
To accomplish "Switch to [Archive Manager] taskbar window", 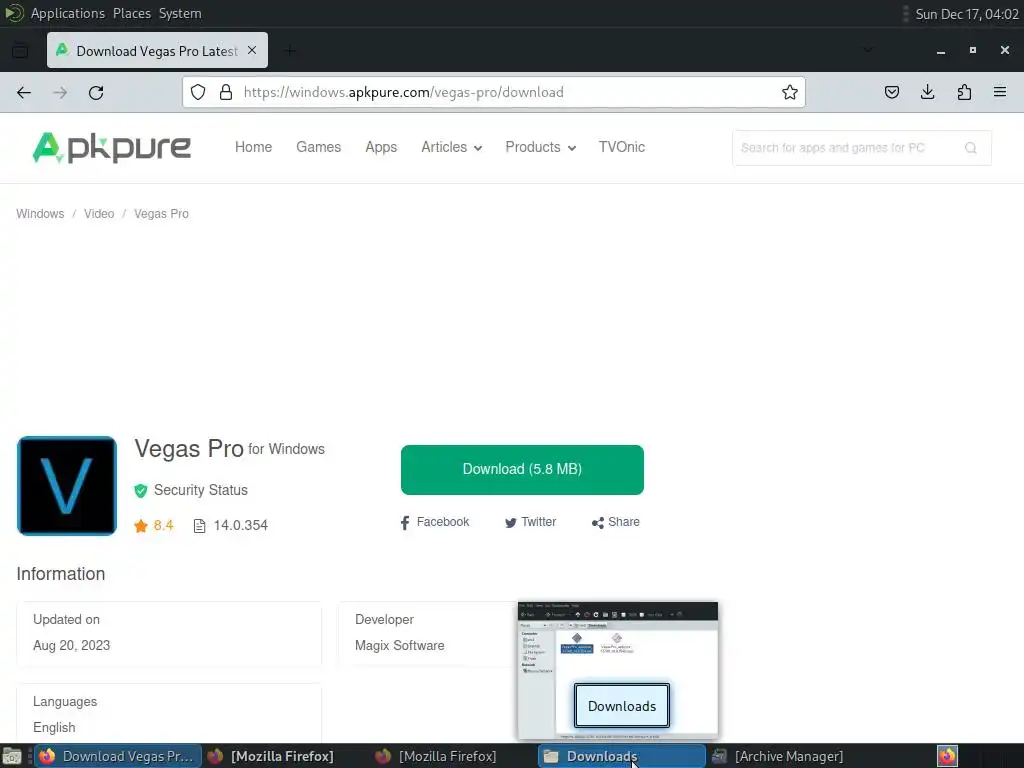I will tap(789, 756).
